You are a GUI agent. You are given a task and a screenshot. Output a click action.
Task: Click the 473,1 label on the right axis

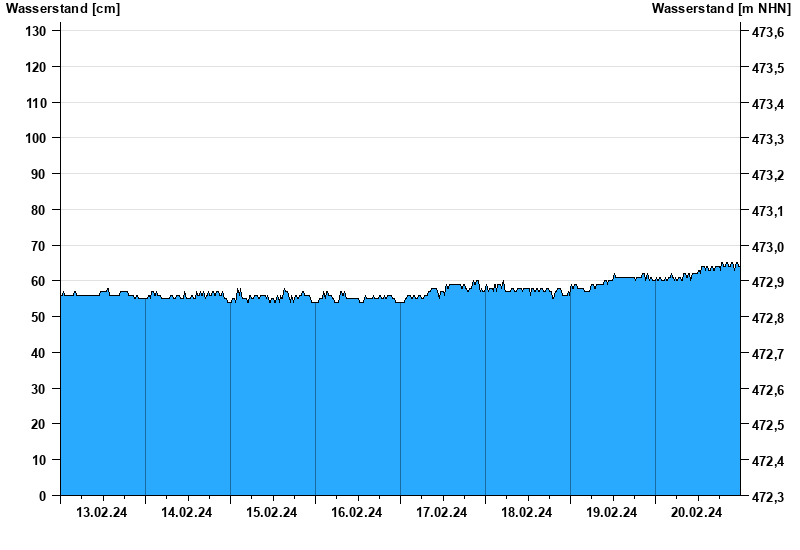pos(768,211)
